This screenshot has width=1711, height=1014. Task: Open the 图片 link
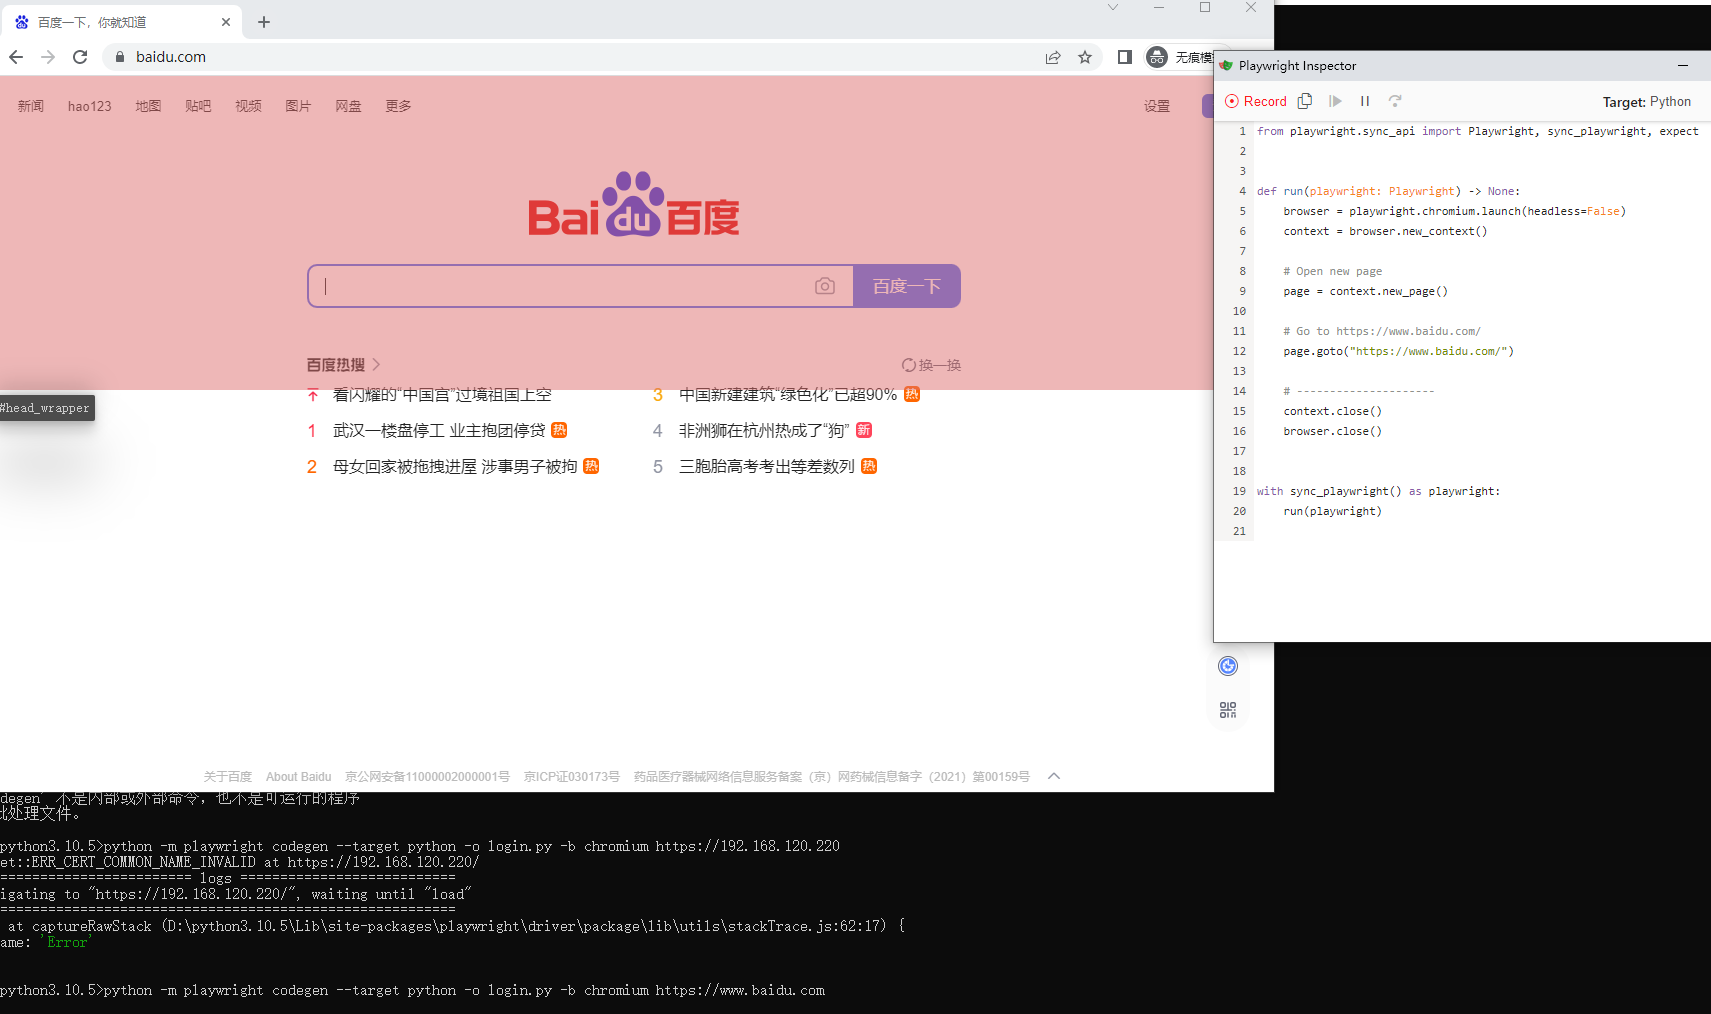(x=298, y=106)
